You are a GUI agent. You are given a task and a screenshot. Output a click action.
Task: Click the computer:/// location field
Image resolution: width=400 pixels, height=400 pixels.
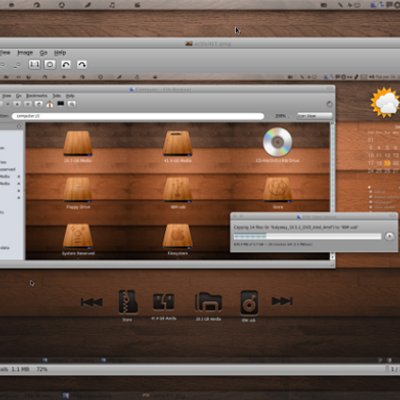tap(138, 116)
